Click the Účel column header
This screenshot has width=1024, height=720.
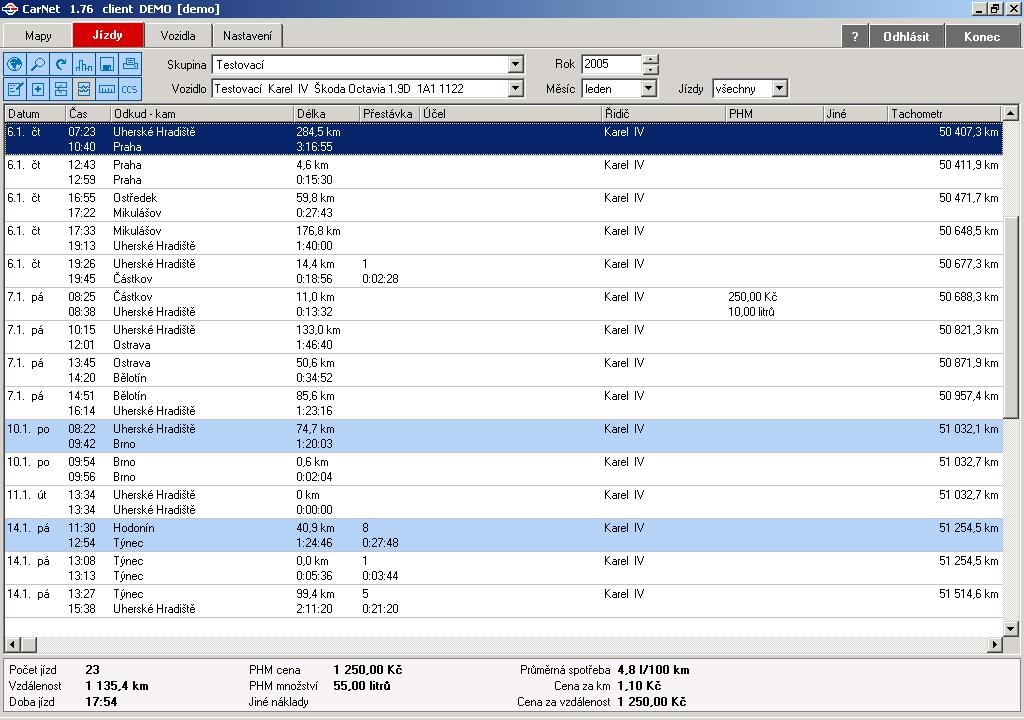pyautogui.click(x=510, y=114)
